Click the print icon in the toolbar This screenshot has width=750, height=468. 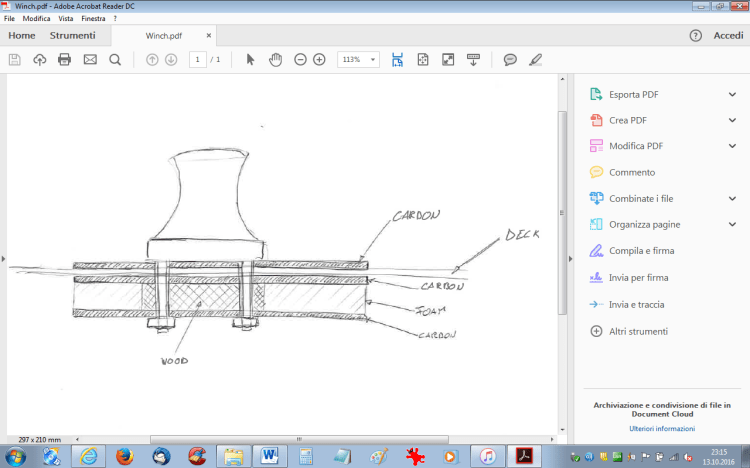[65, 60]
